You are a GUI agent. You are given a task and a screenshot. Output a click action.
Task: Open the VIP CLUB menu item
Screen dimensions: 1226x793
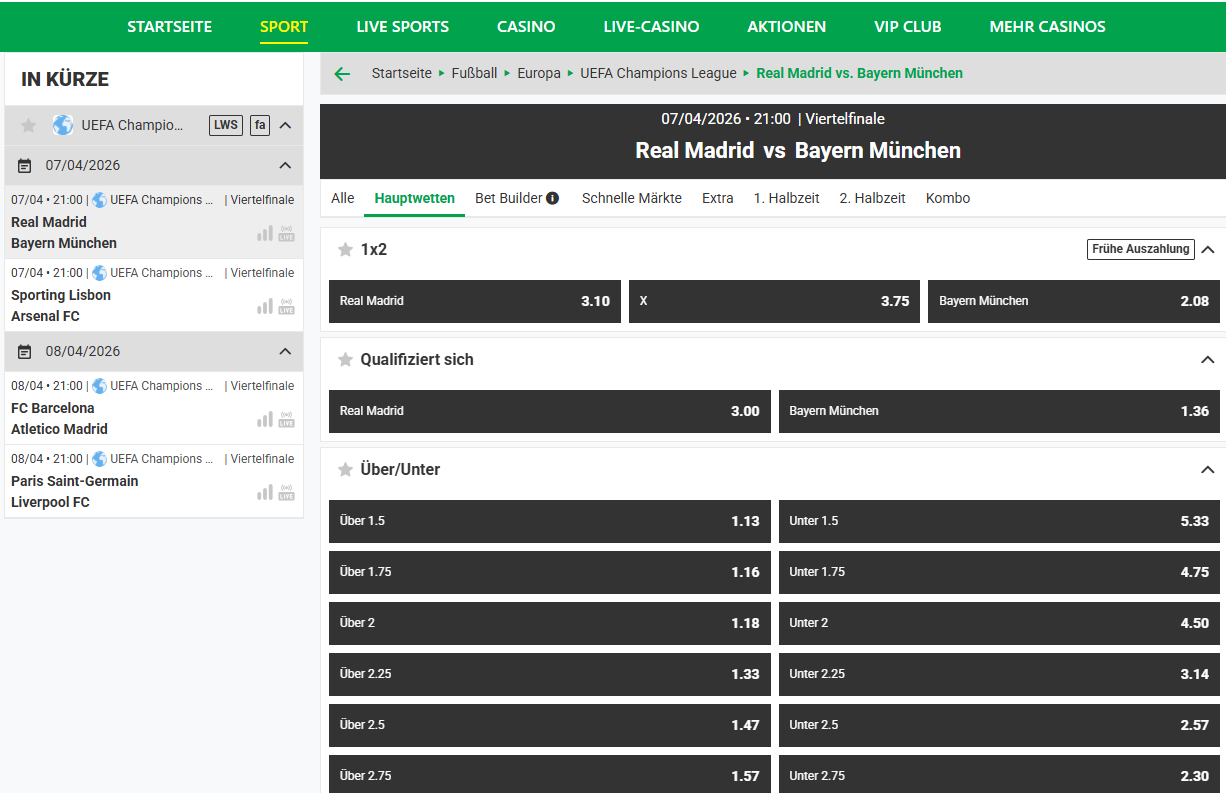point(908,27)
